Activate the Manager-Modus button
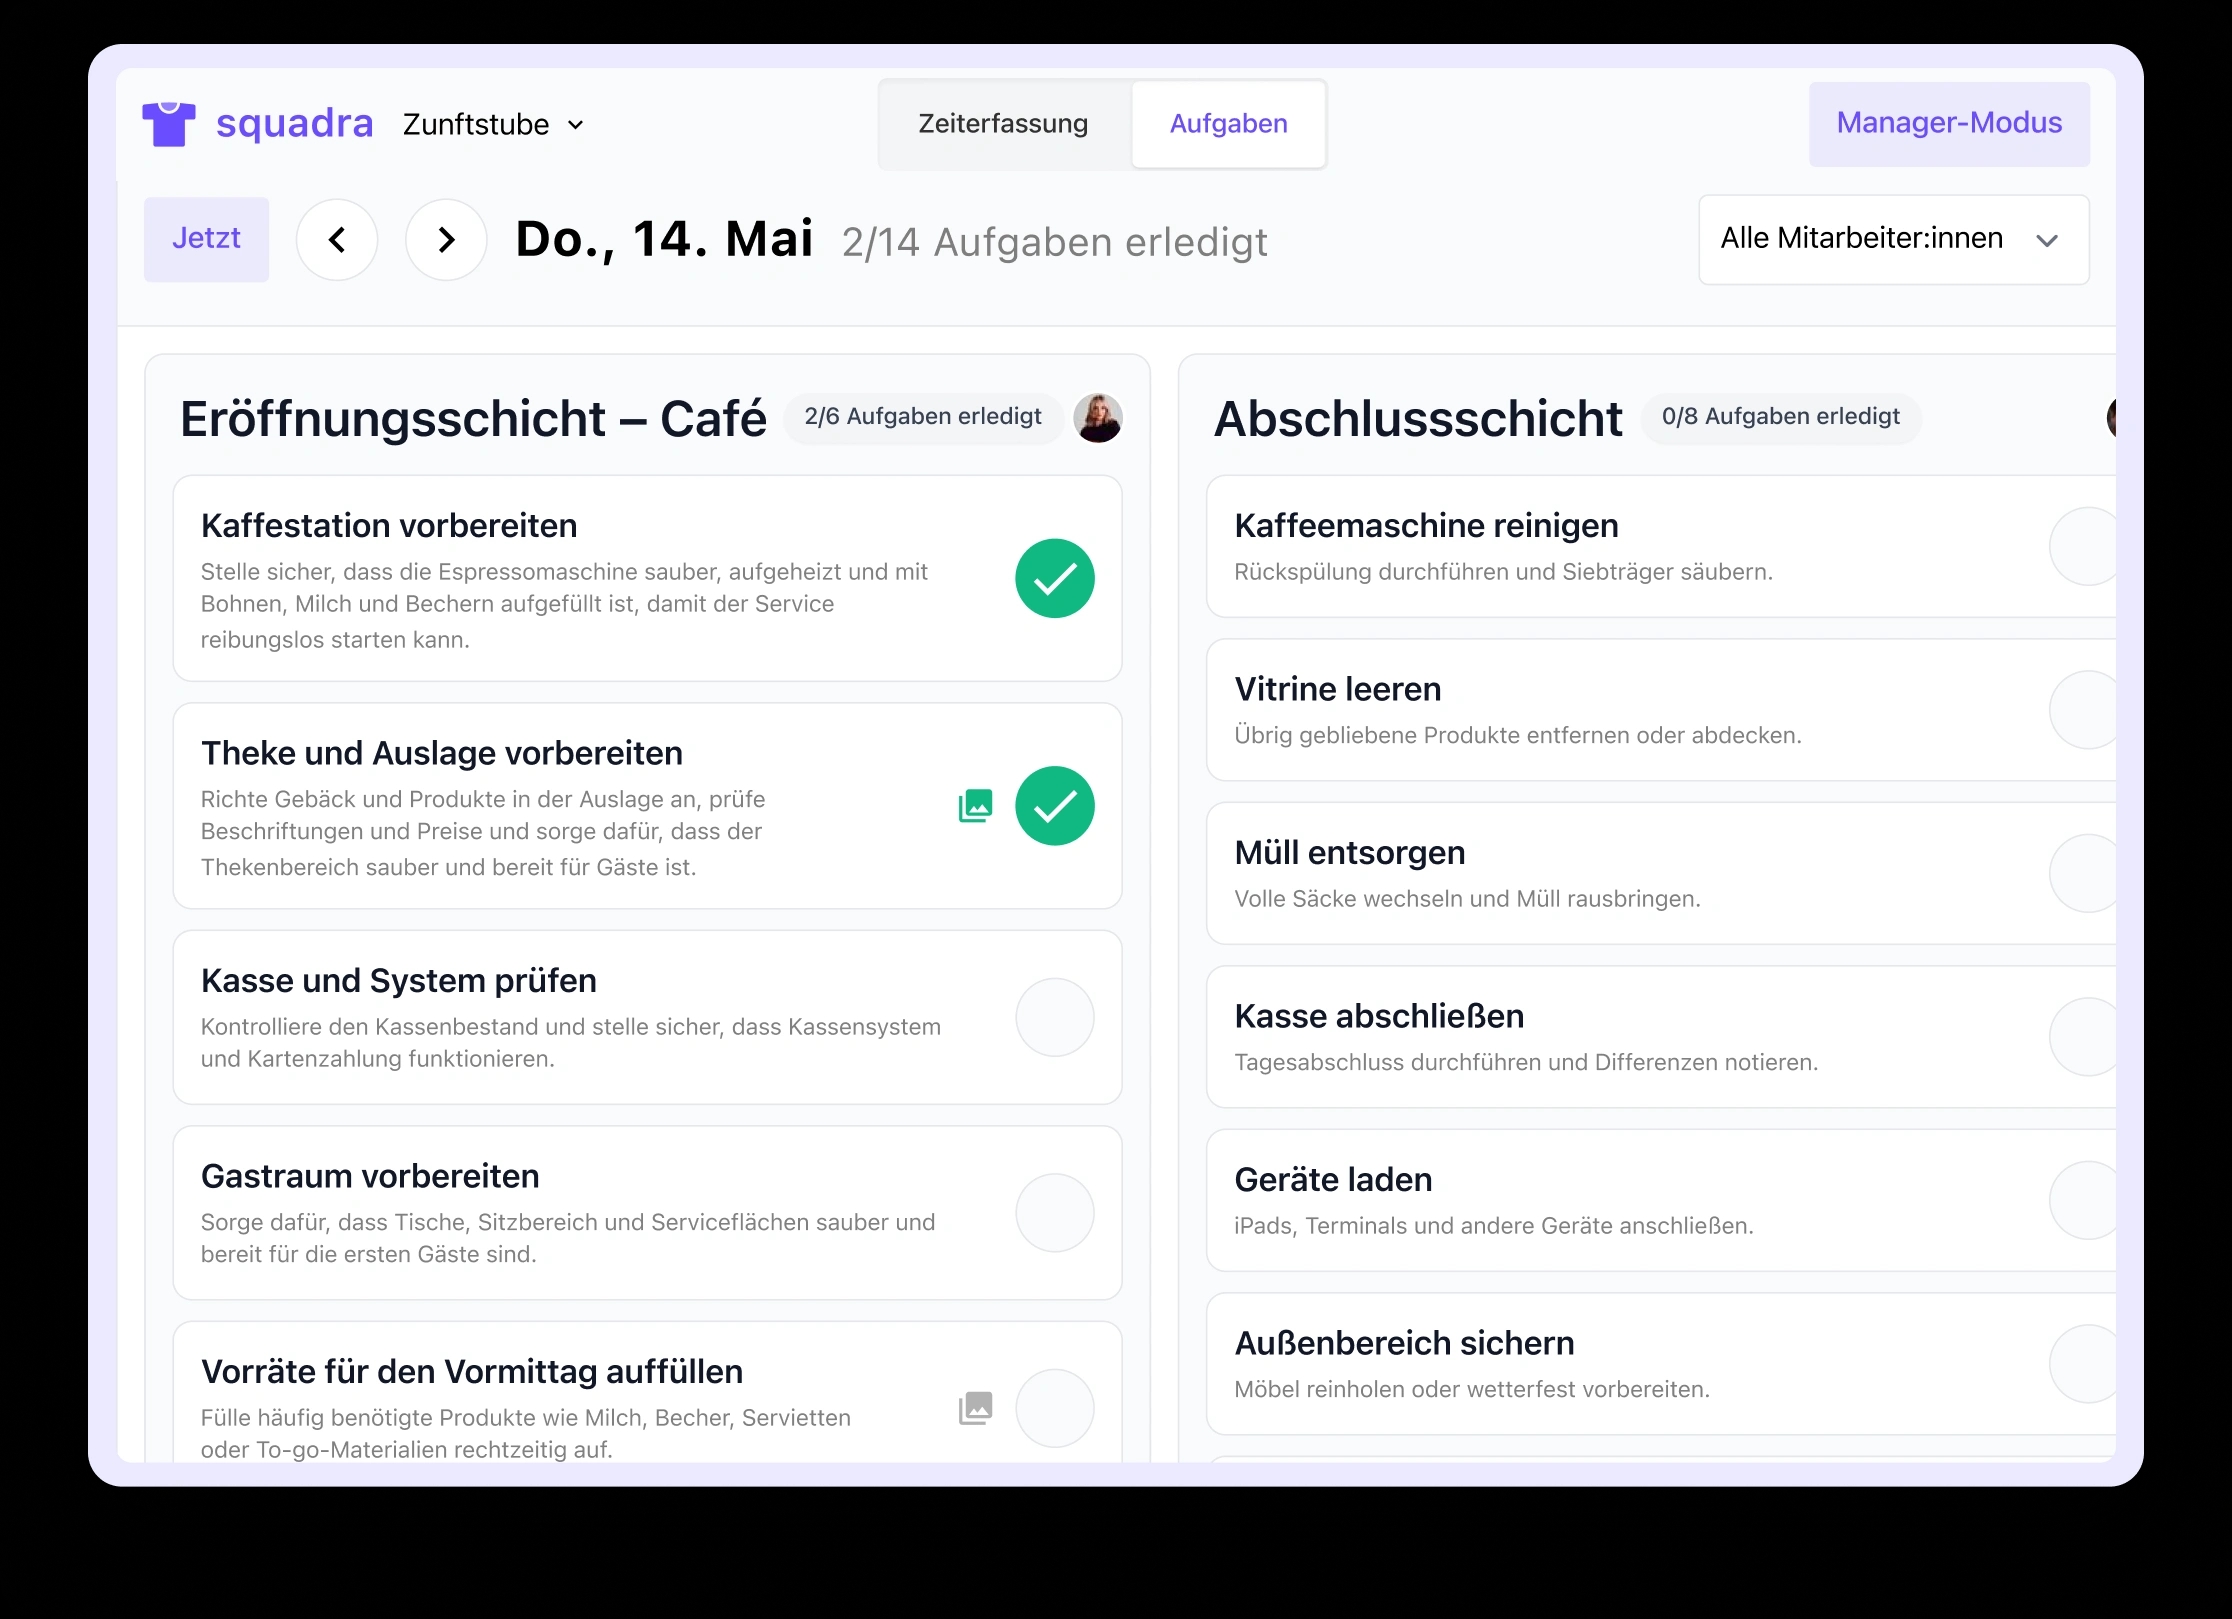The height and width of the screenshot is (1619, 2232). [1949, 124]
